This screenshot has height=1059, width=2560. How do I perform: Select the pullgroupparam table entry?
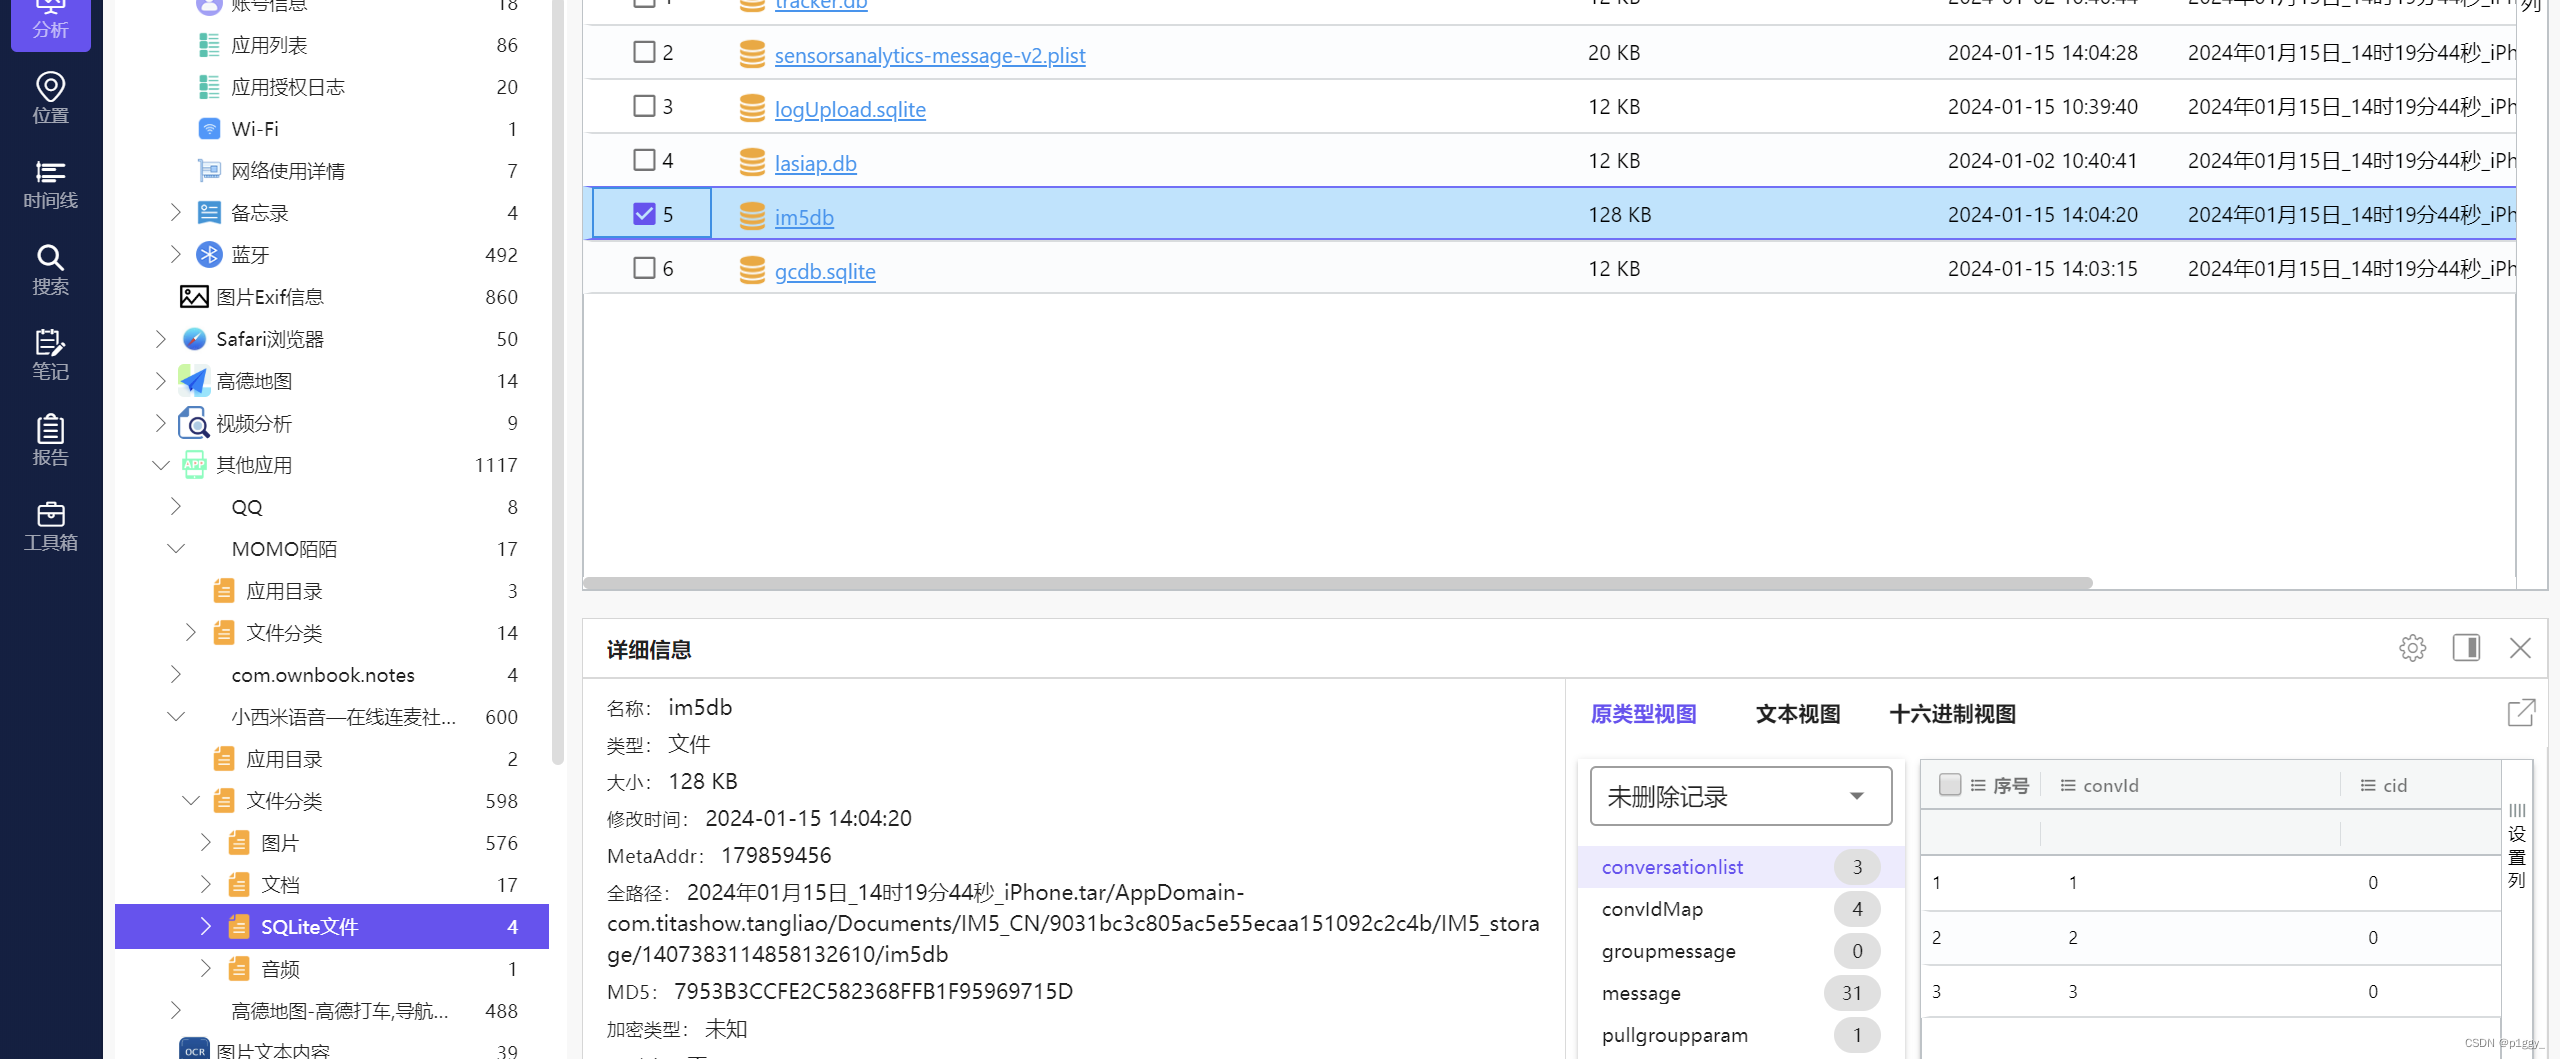(x=1740, y=1035)
